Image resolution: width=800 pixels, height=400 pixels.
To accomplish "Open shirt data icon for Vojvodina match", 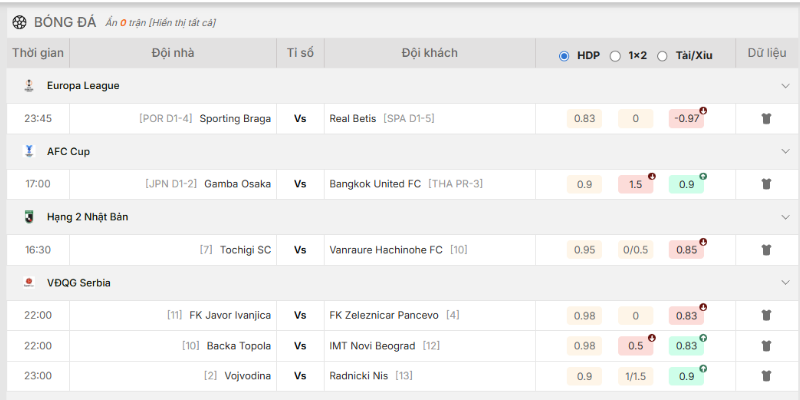I will [766, 376].
